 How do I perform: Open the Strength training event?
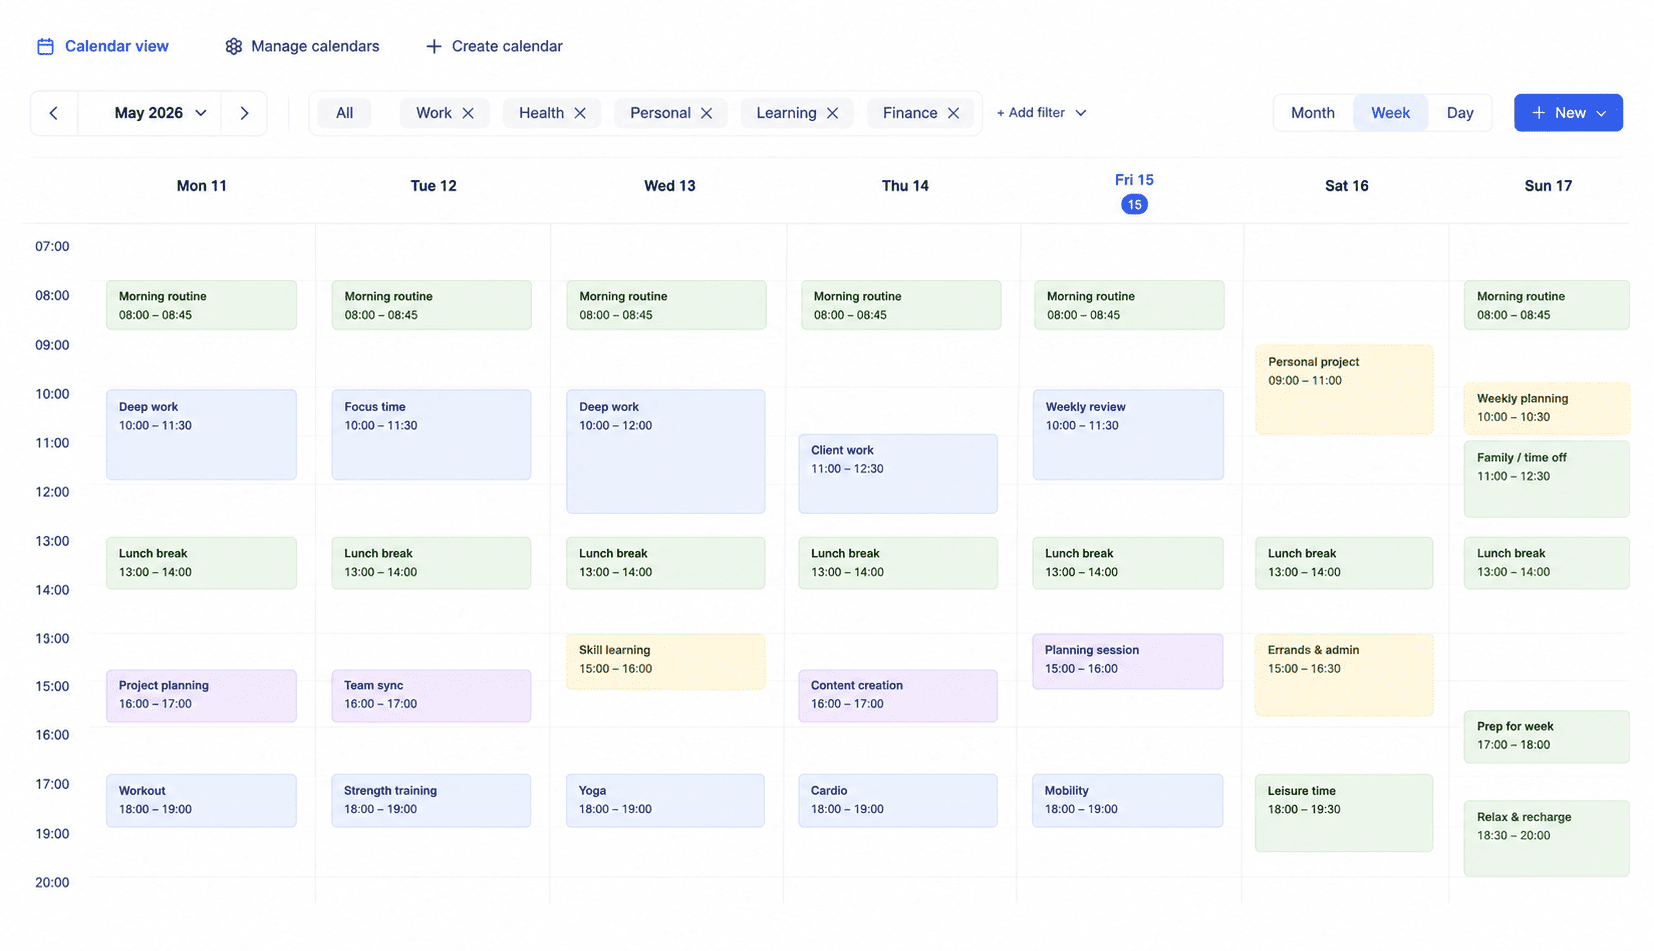point(431,800)
